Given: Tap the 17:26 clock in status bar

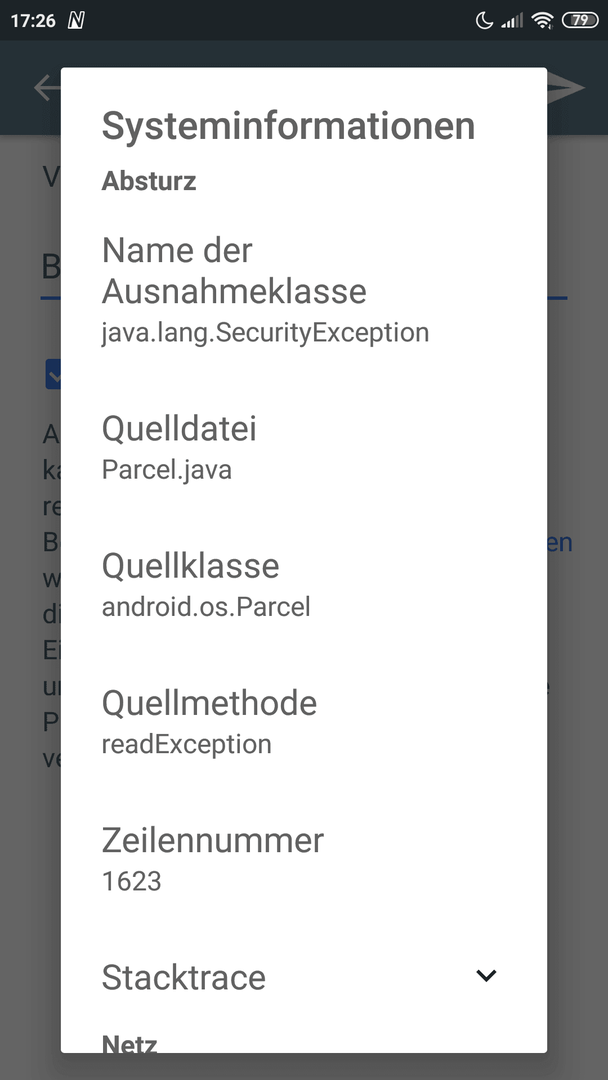Looking at the screenshot, I should point(33,21).
